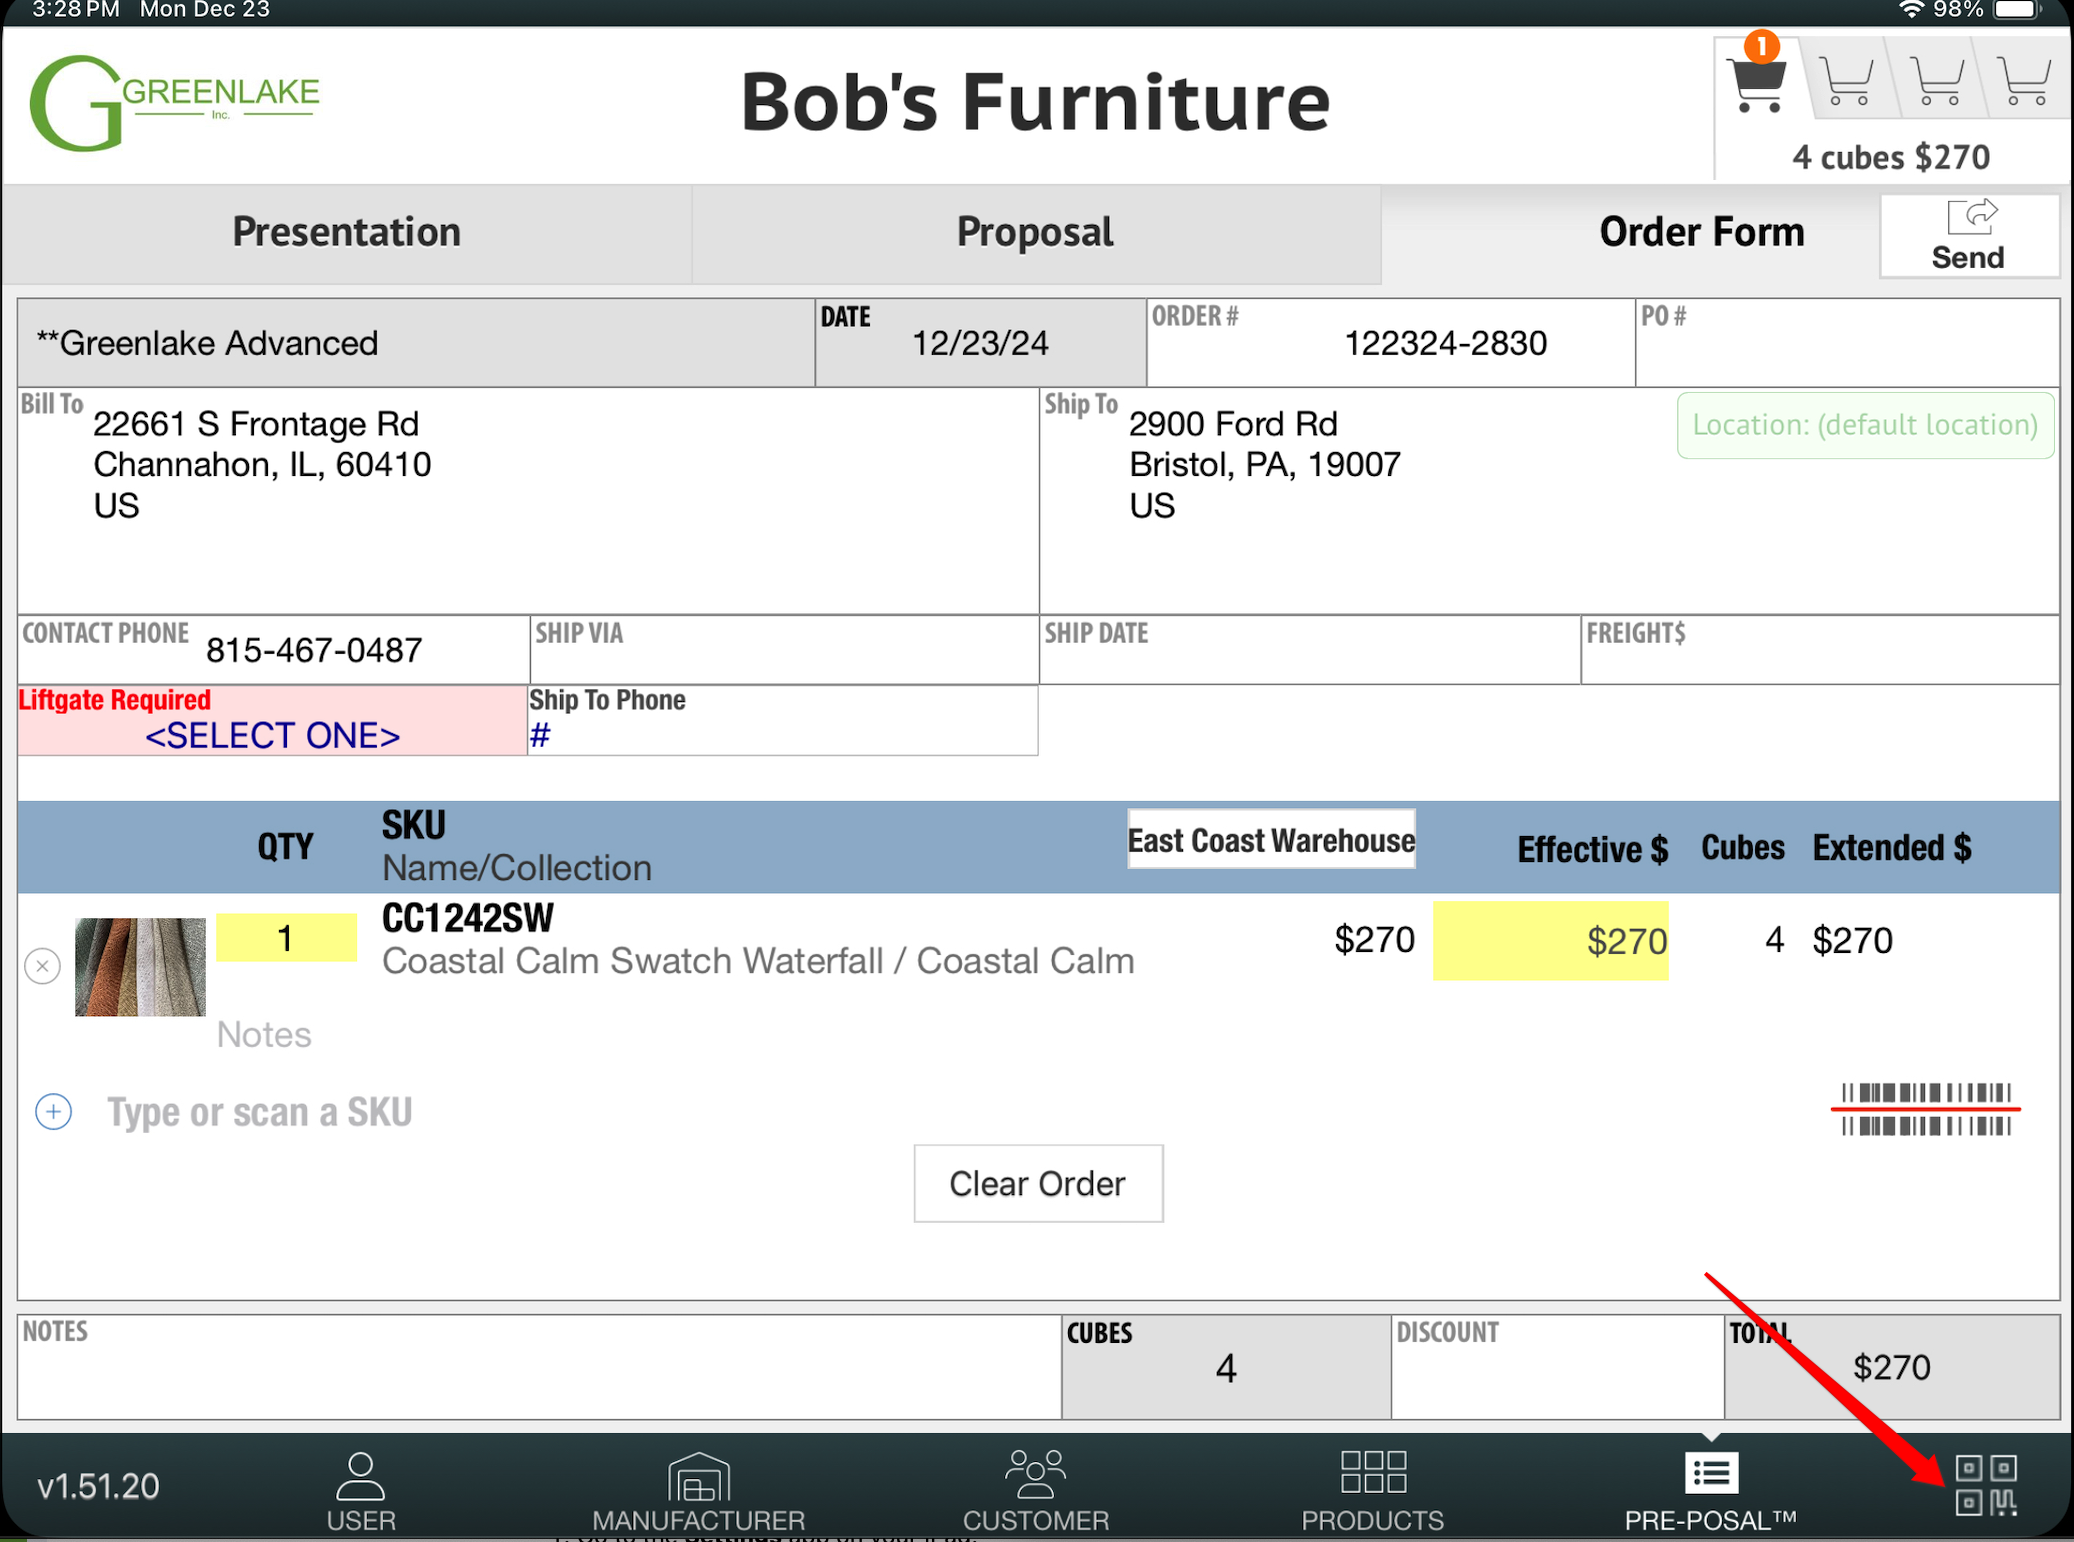2074x1542 pixels.
Task: Tap the barcode scanner icon
Action: [x=1925, y=1109]
